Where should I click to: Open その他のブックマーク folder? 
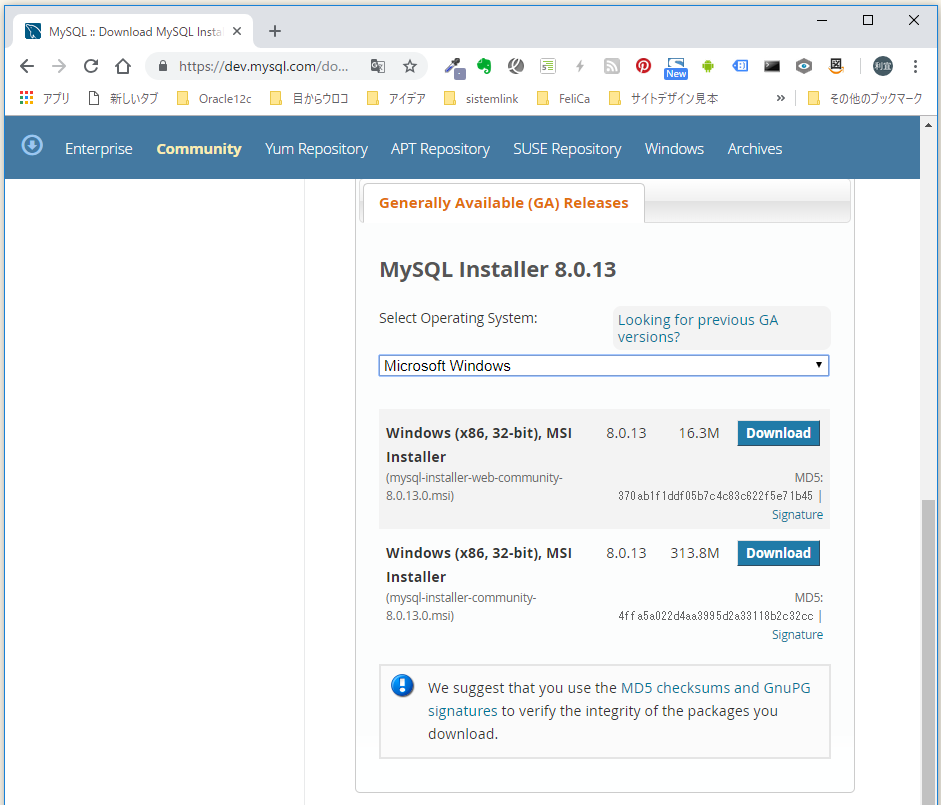865,98
